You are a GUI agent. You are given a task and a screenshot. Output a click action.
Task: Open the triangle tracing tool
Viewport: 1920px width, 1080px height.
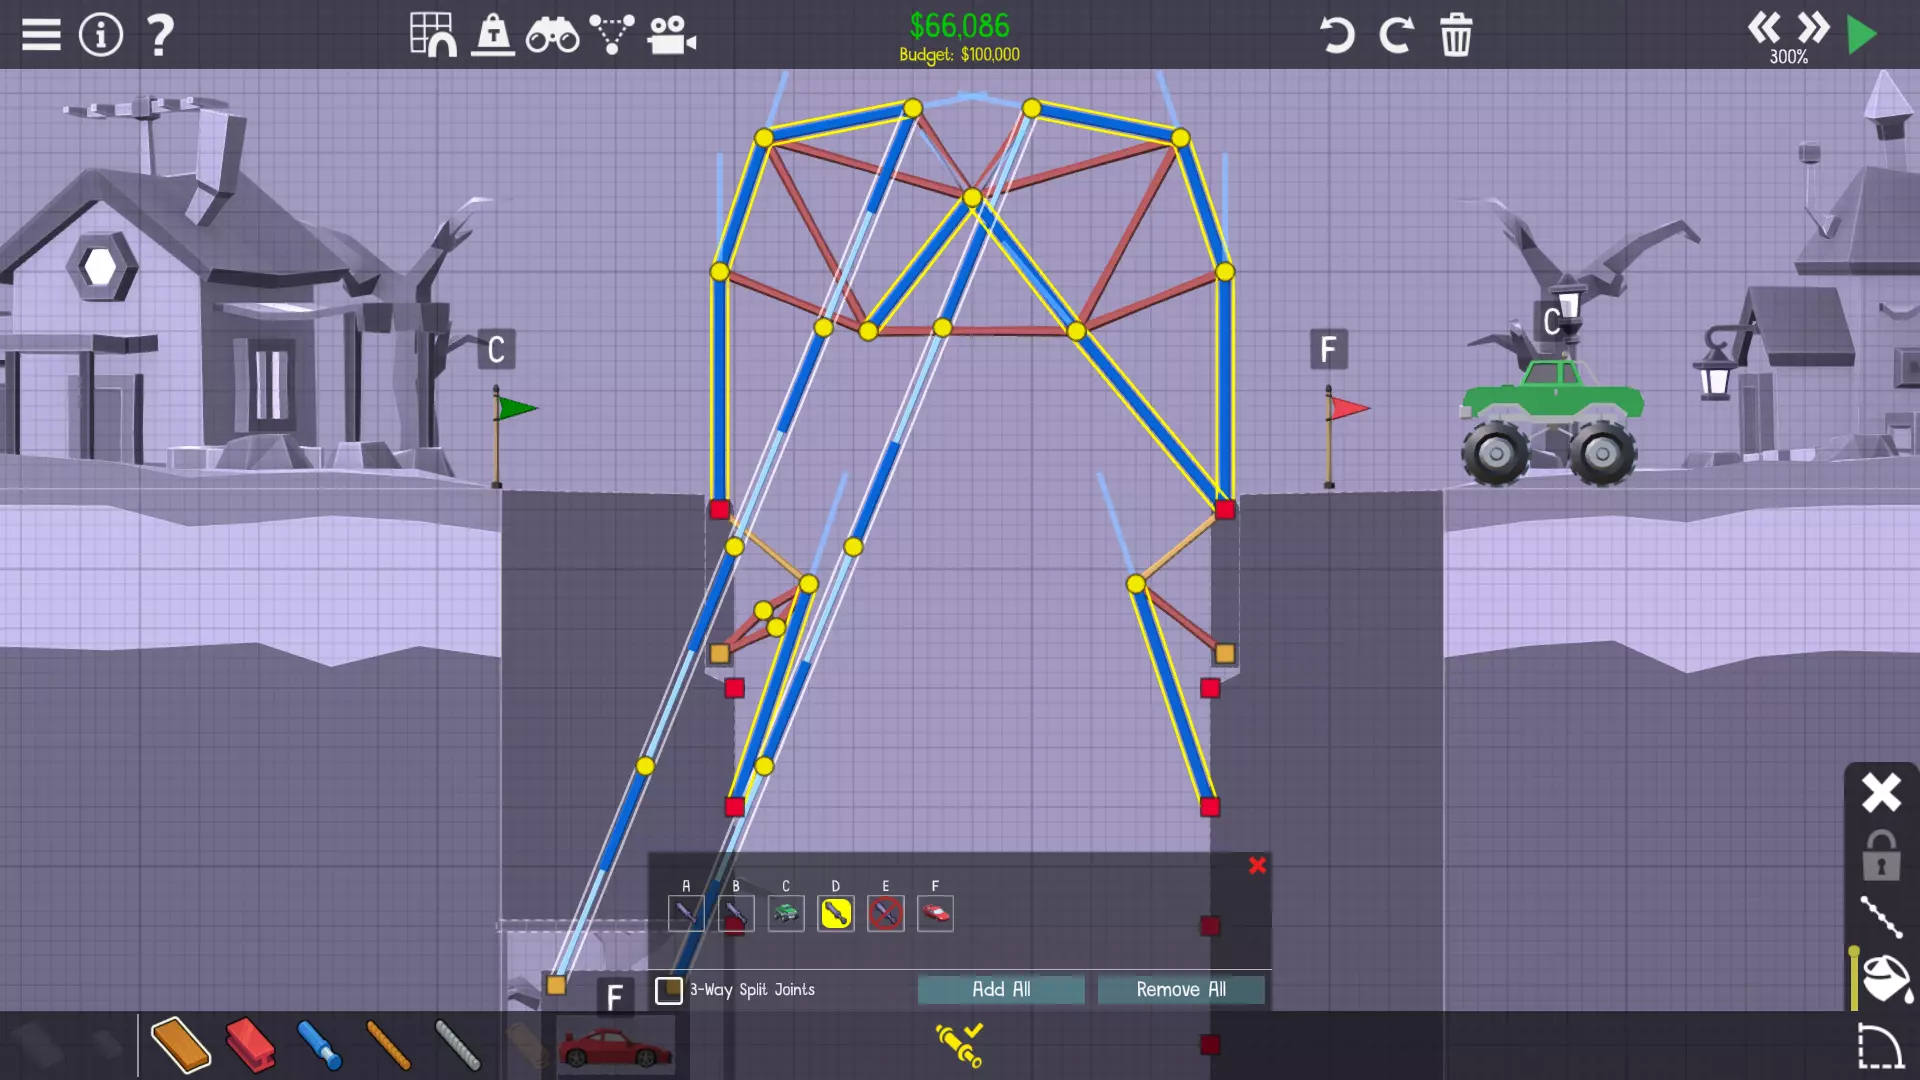611,35
